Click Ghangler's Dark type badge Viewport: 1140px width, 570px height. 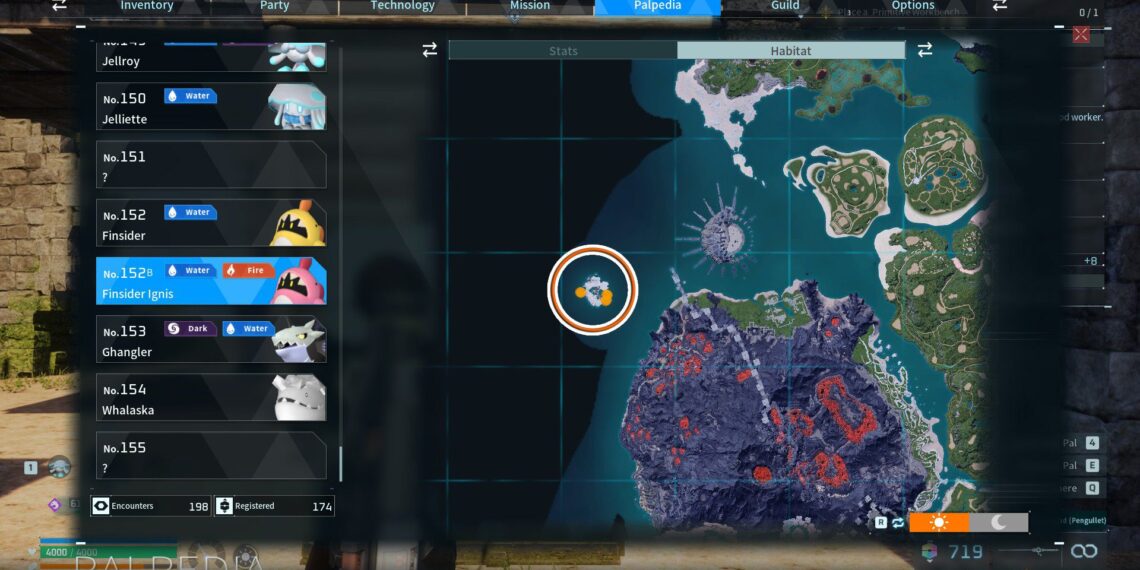[x=190, y=329]
